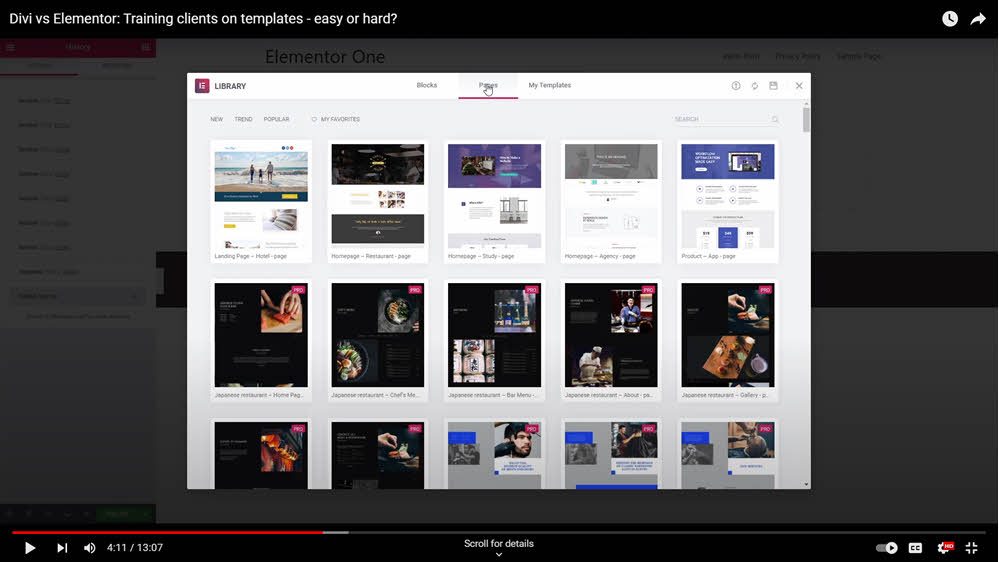Share the video using the arrow icon
Image resolution: width=999 pixels, height=562 pixels.
click(978, 19)
